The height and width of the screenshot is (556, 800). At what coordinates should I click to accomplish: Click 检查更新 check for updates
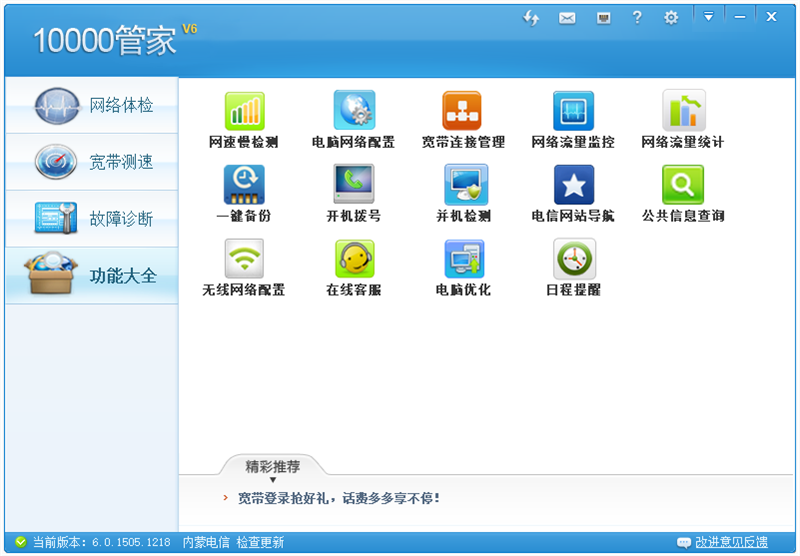[x=260, y=542]
